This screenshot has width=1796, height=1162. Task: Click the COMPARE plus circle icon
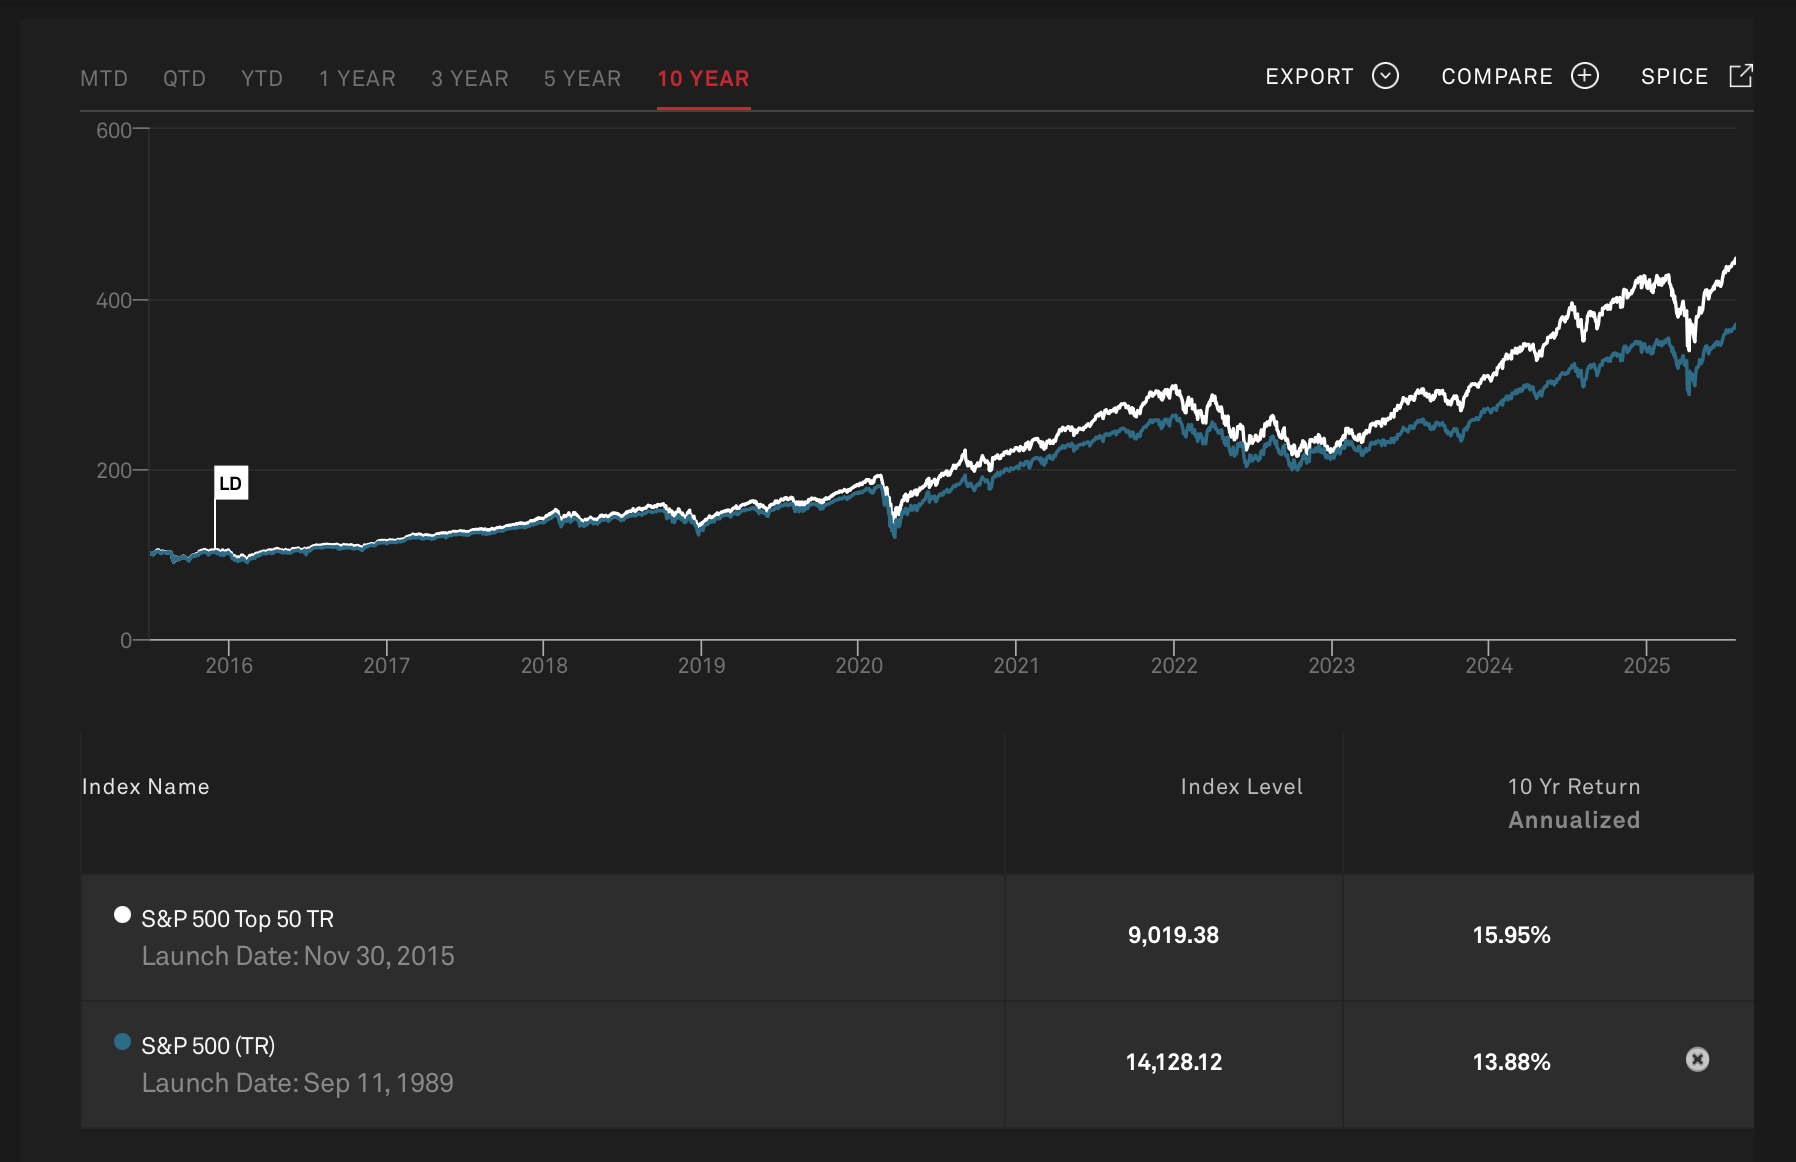coord(1585,76)
